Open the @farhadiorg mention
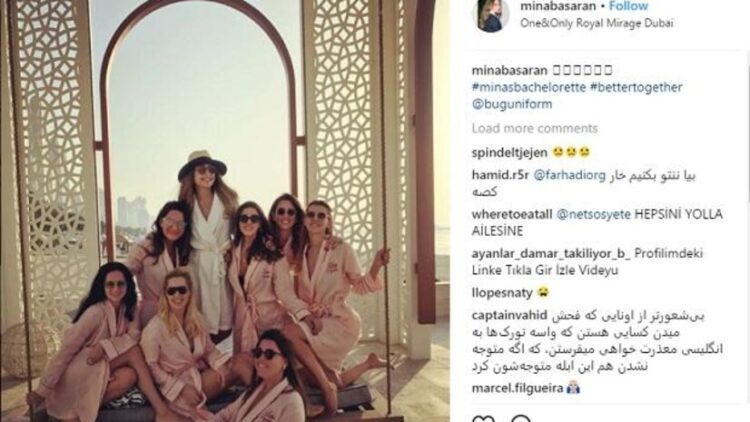 click(569, 175)
